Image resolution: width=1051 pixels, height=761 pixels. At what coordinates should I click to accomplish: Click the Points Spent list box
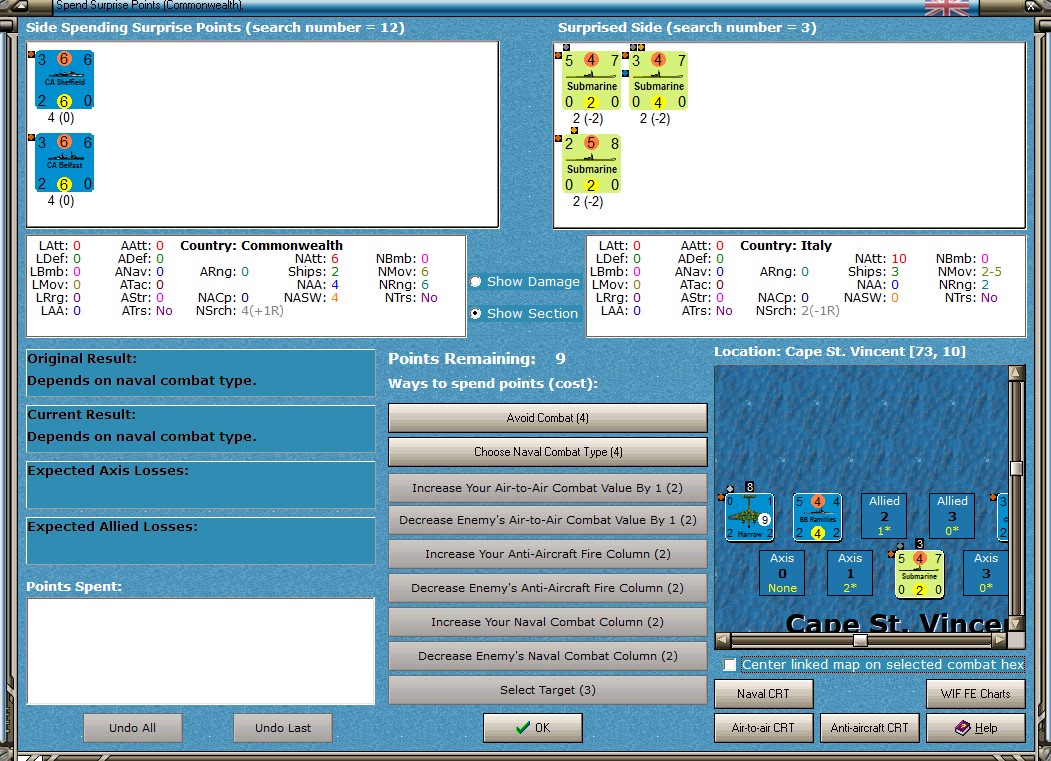coord(200,651)
